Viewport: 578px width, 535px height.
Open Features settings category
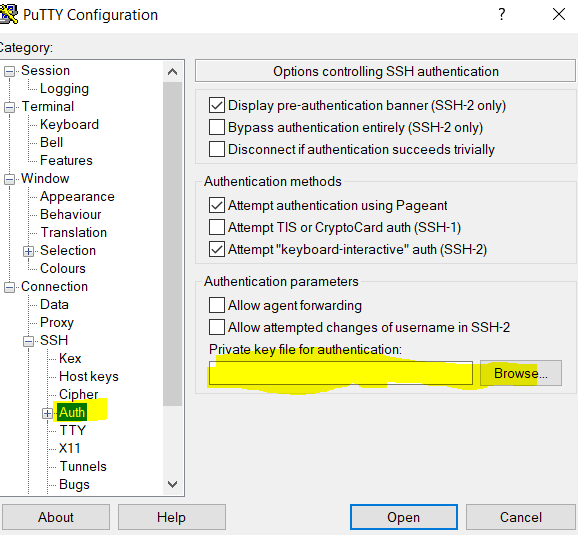[x=66, y=160]
